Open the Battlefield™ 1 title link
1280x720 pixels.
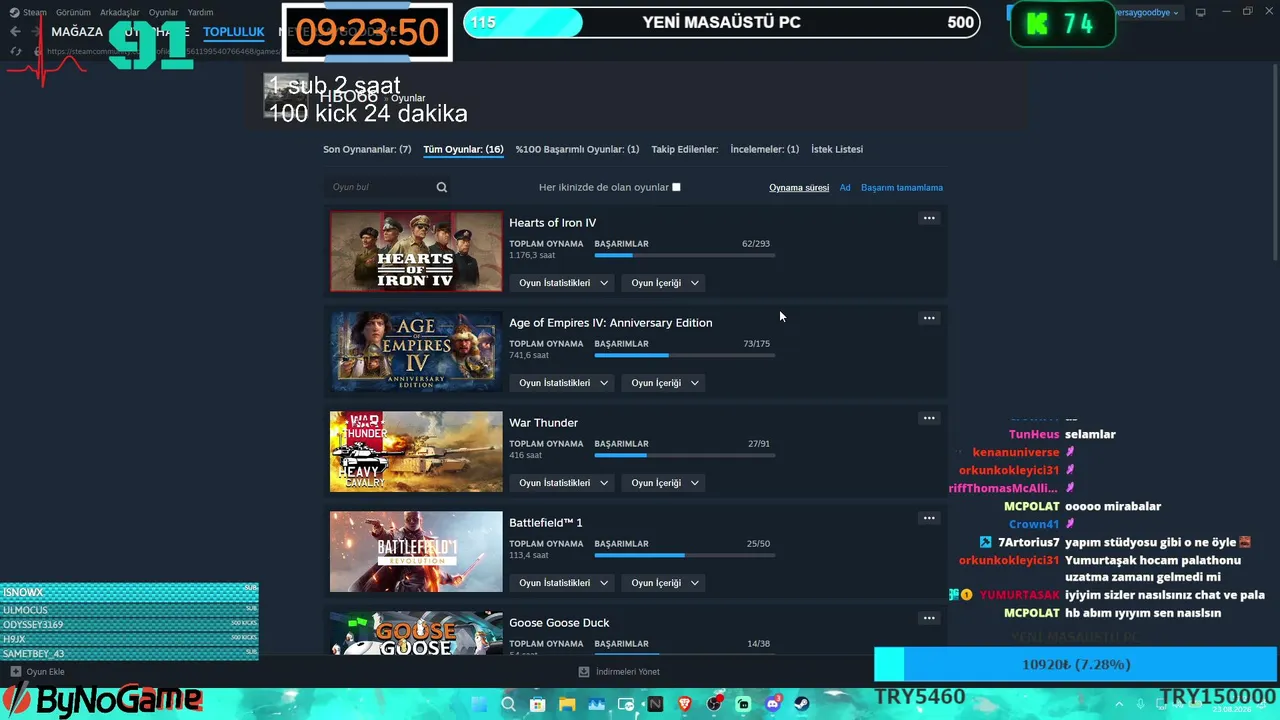[546, 523]
